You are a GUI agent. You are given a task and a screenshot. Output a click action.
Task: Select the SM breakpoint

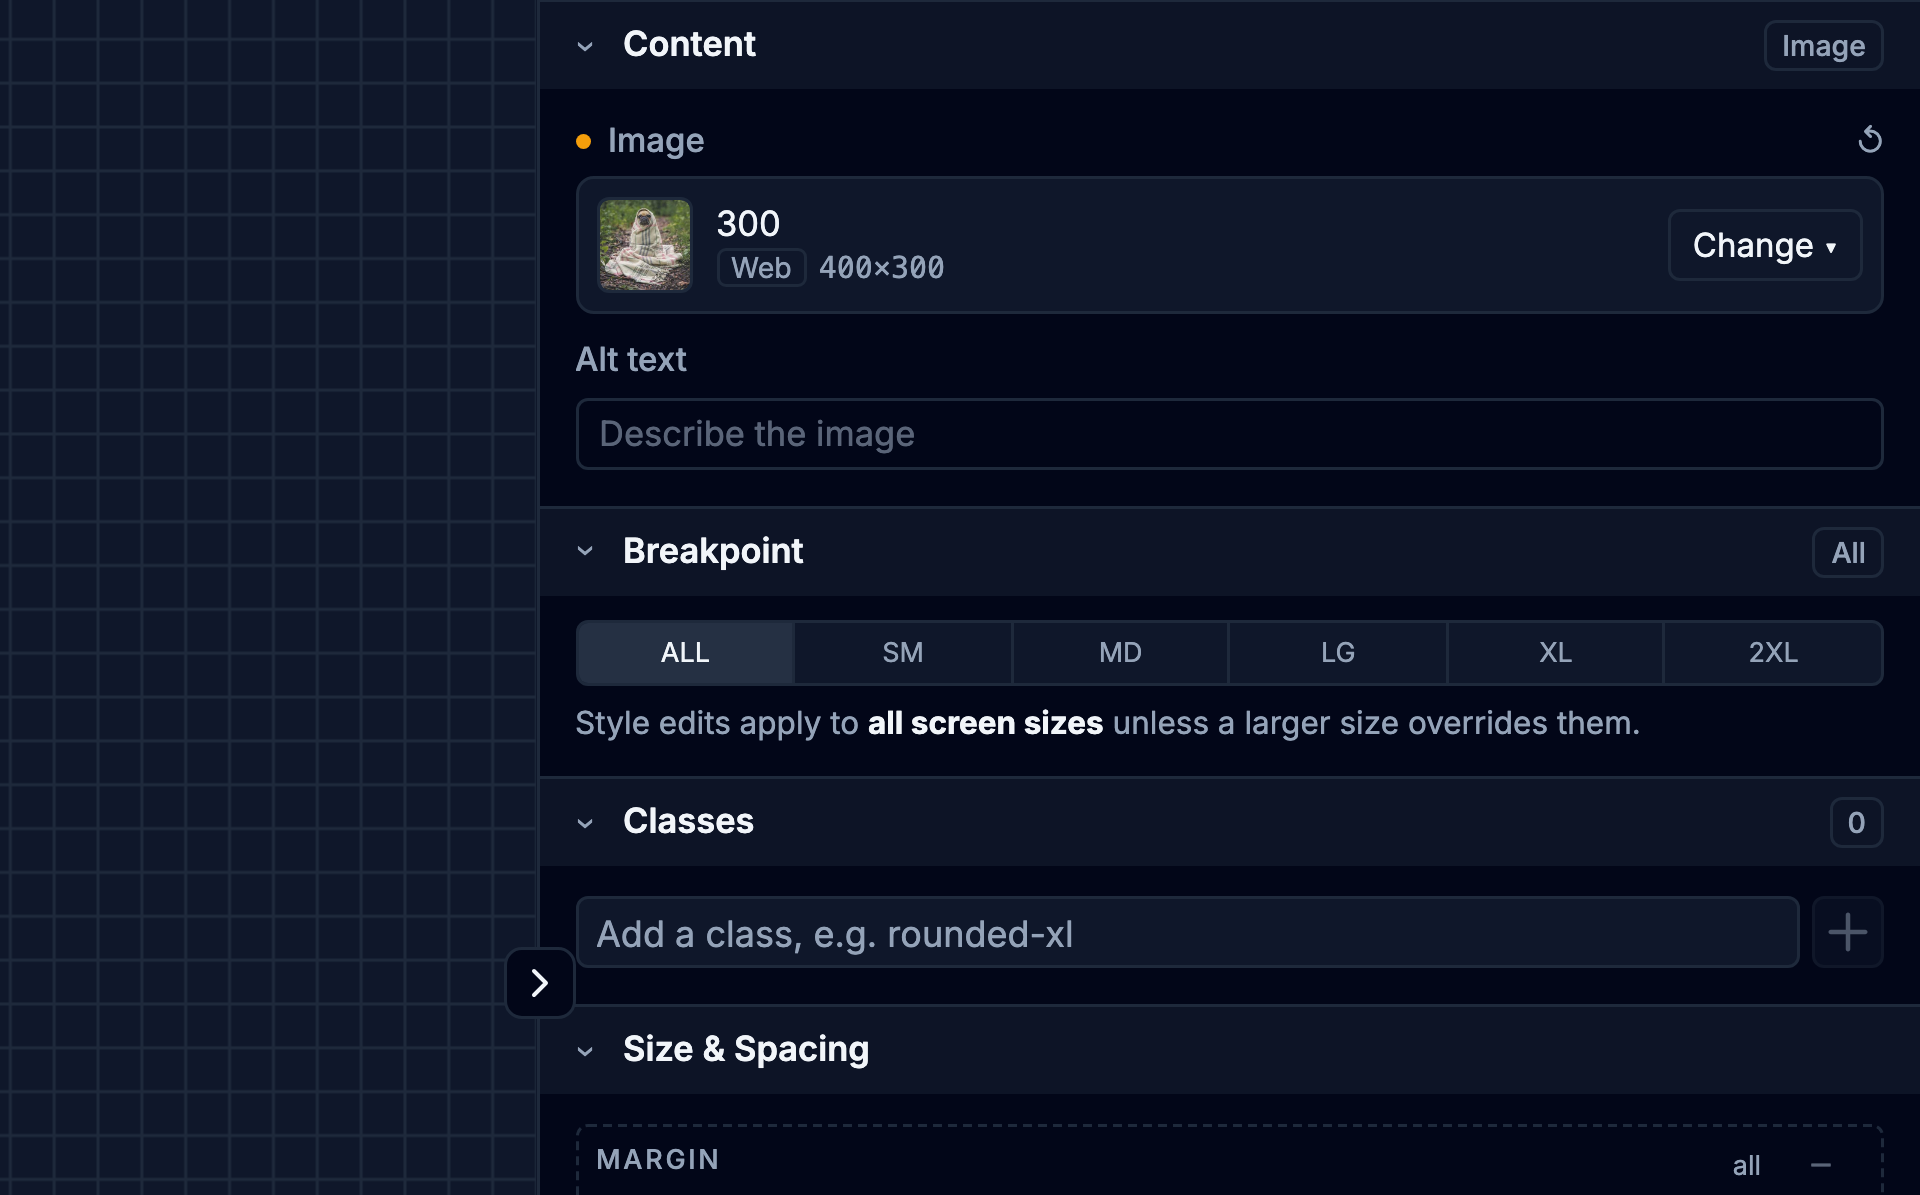tap(903, 653)
